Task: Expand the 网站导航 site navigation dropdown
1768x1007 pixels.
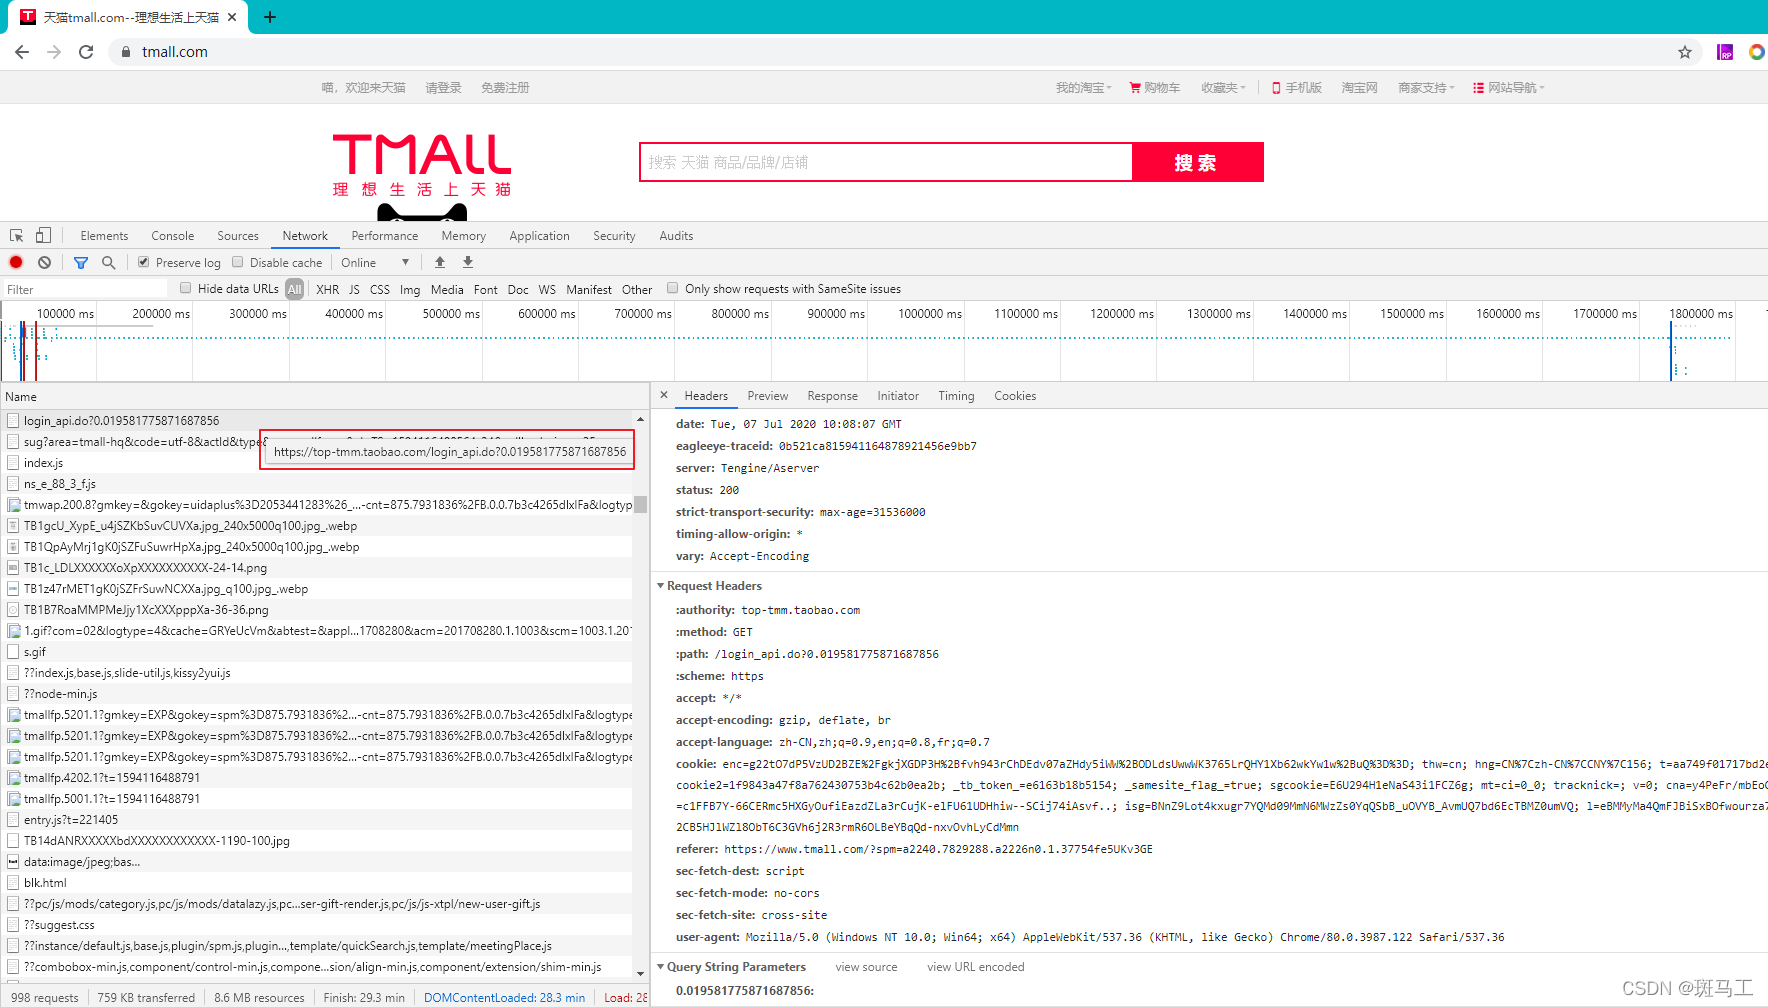Action: pyautogui.click(x=1509, y=88)
